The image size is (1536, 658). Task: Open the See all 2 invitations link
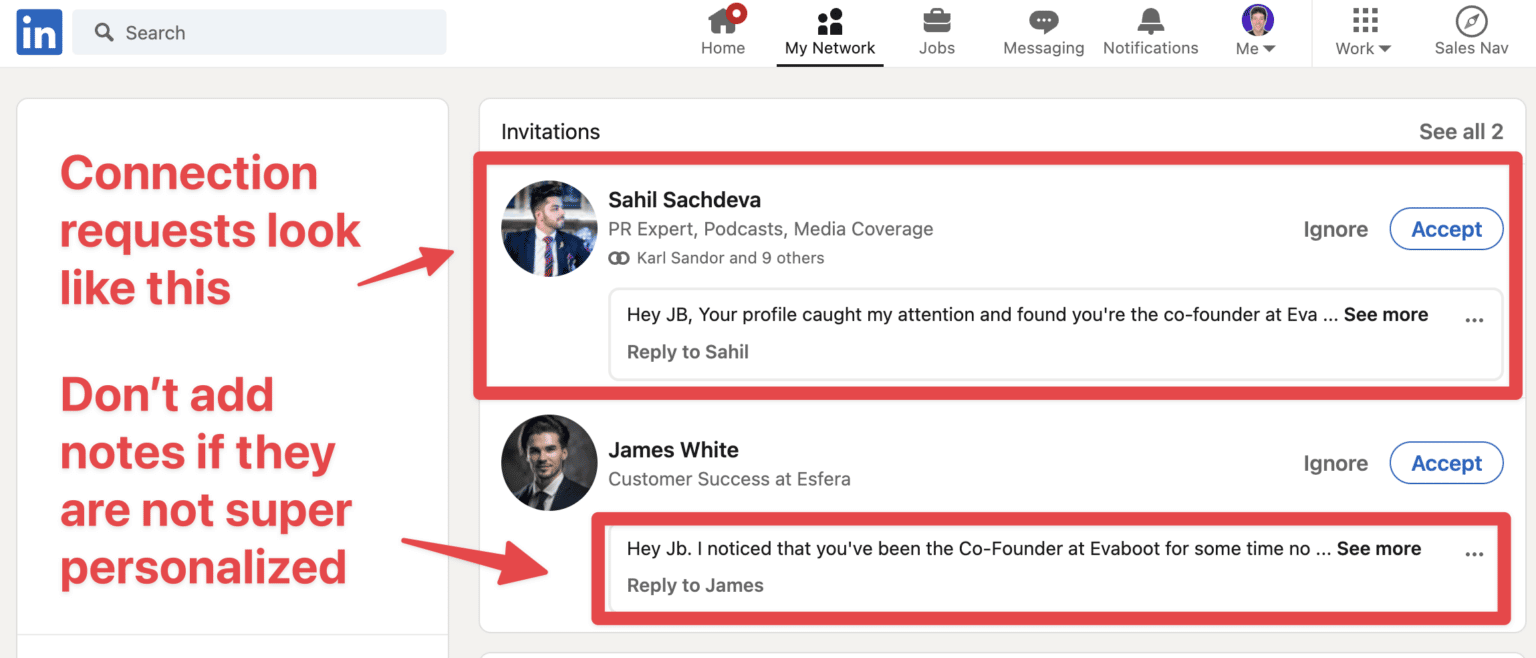[x=1460, y=131]
